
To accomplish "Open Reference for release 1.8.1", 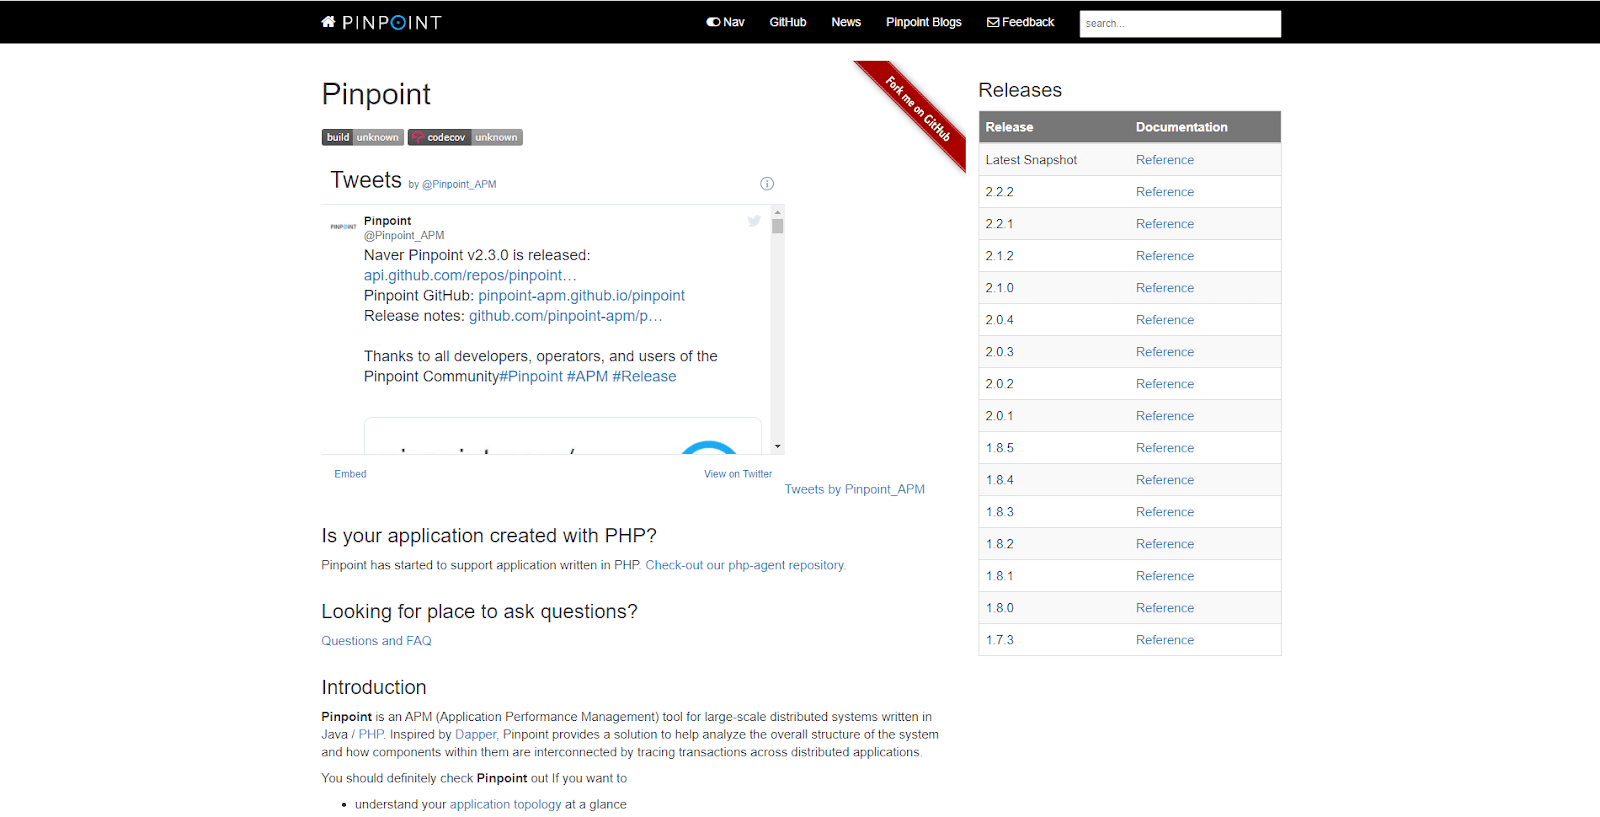I will pyautogui.click(x=1165, y=576).
